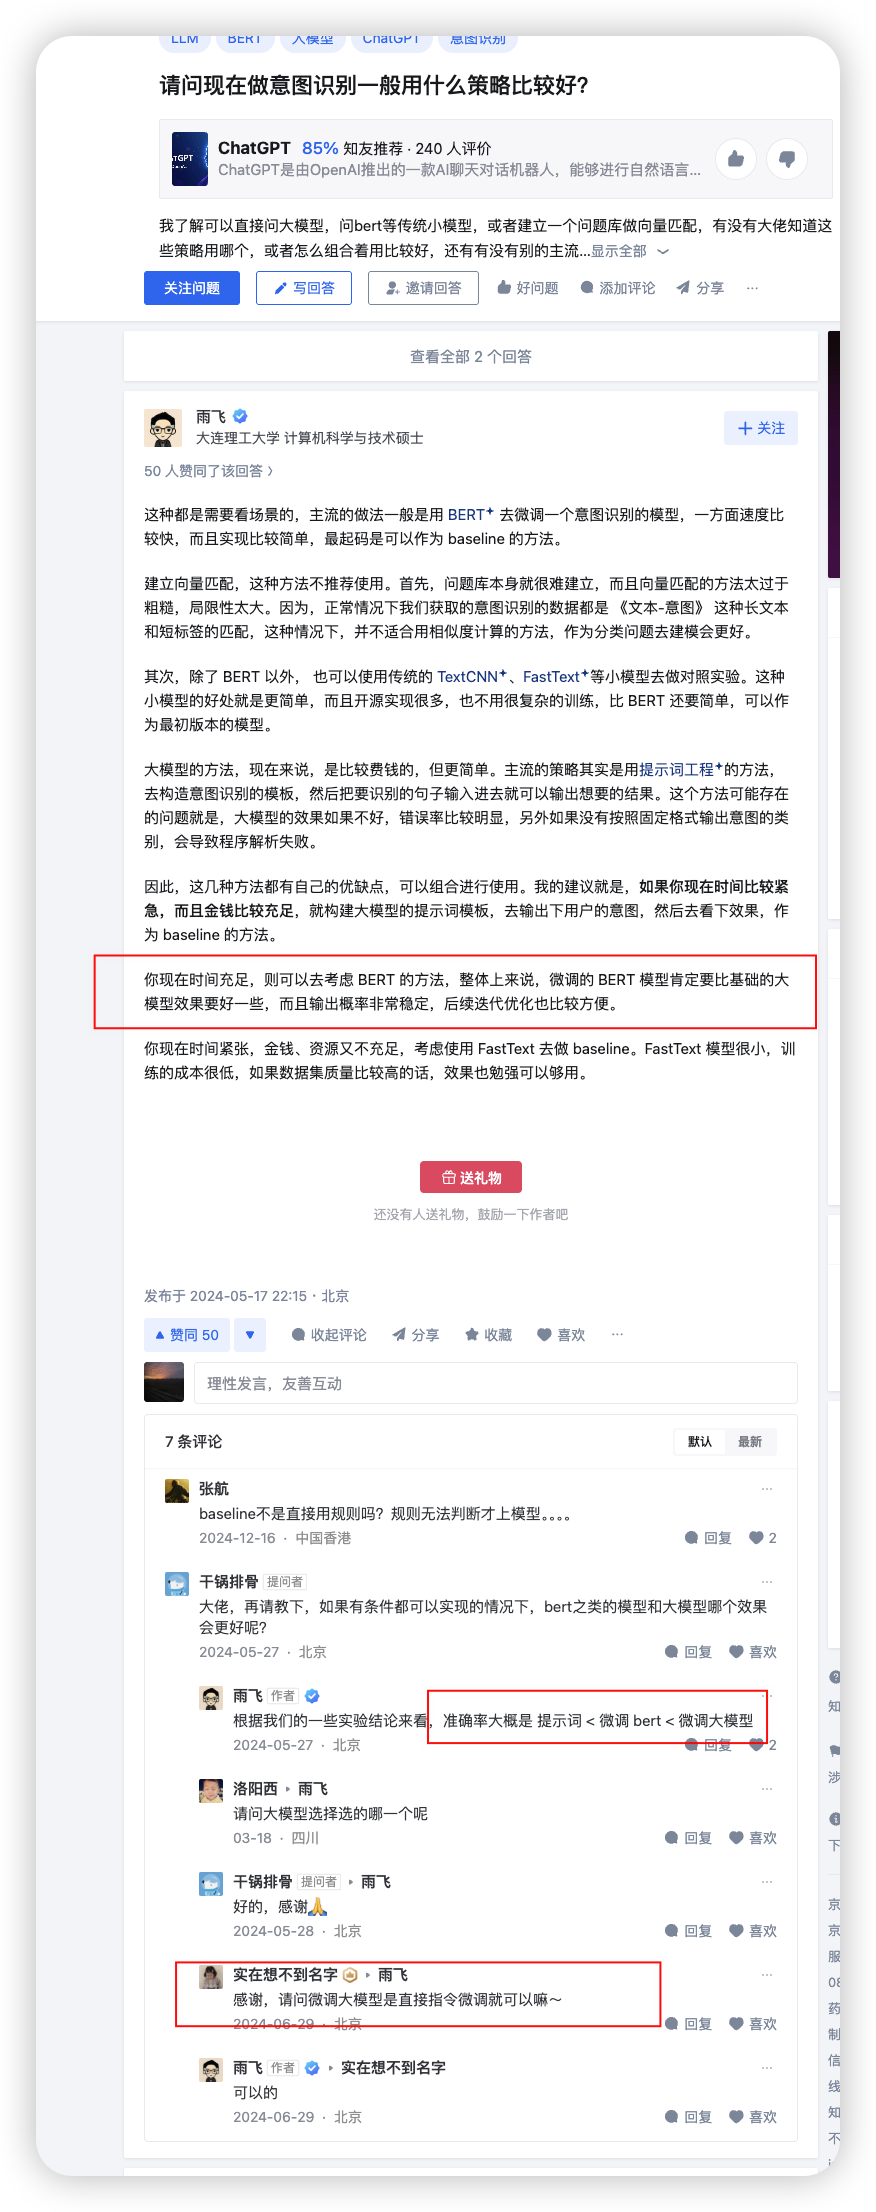Like 张航's comment heart icon

tap(756, 1538)
